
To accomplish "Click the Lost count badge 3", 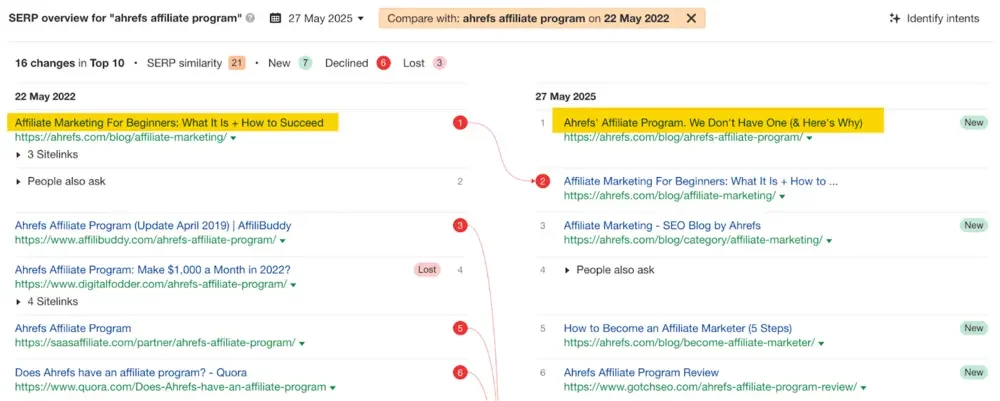I will (x=439, y=63).
